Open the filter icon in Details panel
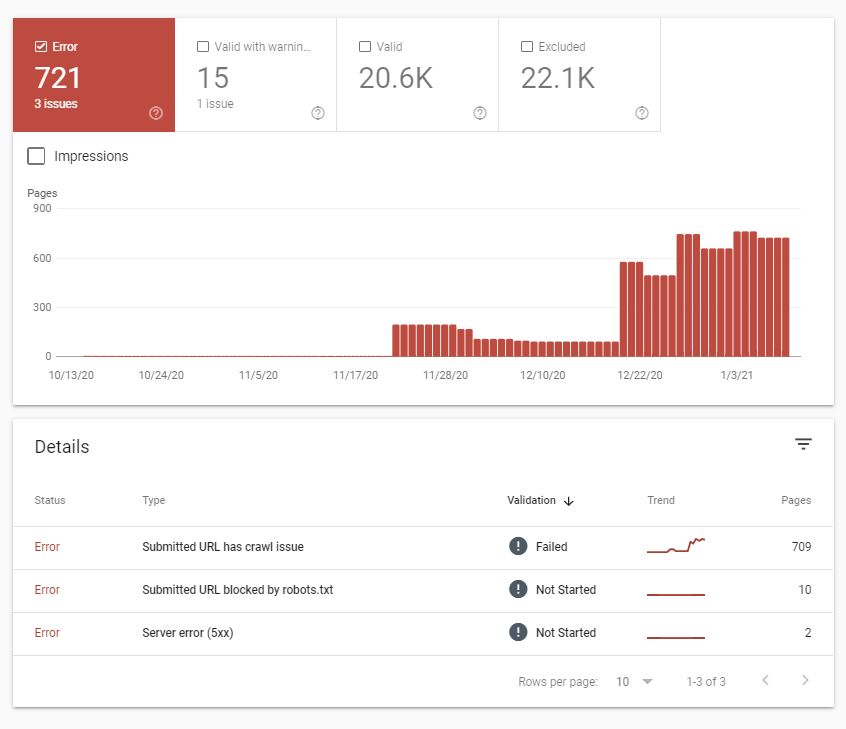This screenshot has width=846, height=729. [x=803, y=444]
